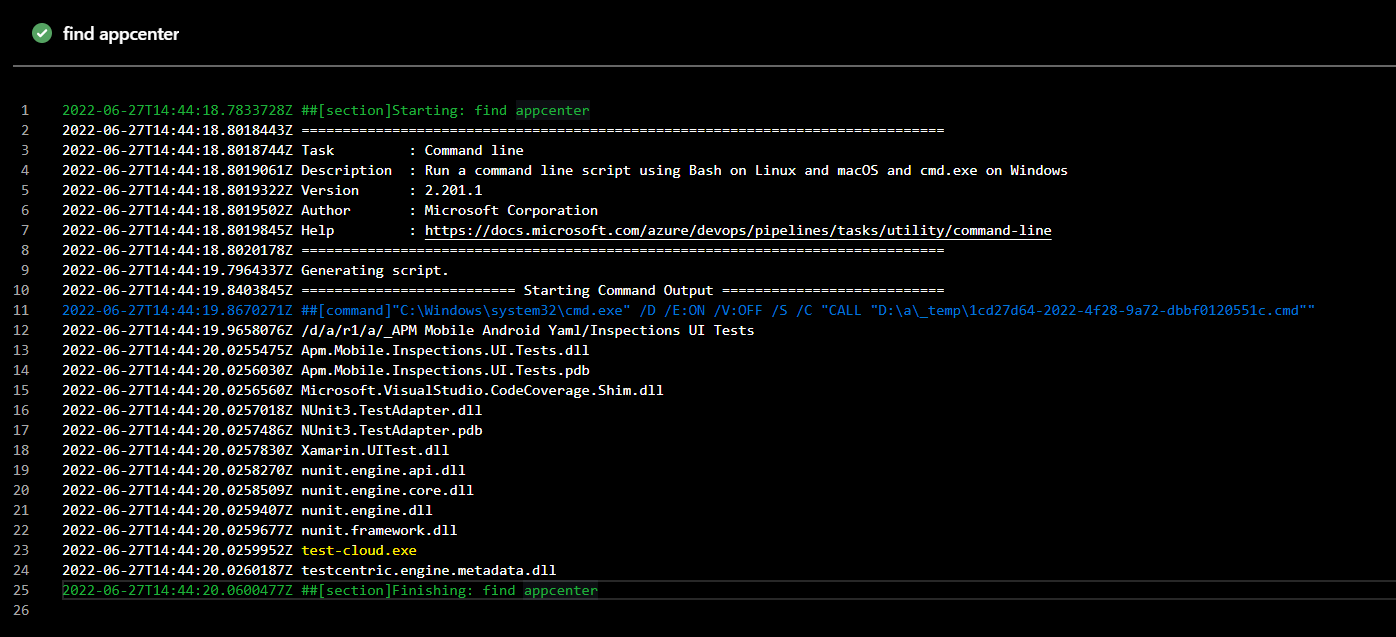The height and width of the screenshot is (637, 1396).
Task: Click the timestamp on line 12
Action: [178, 330]
